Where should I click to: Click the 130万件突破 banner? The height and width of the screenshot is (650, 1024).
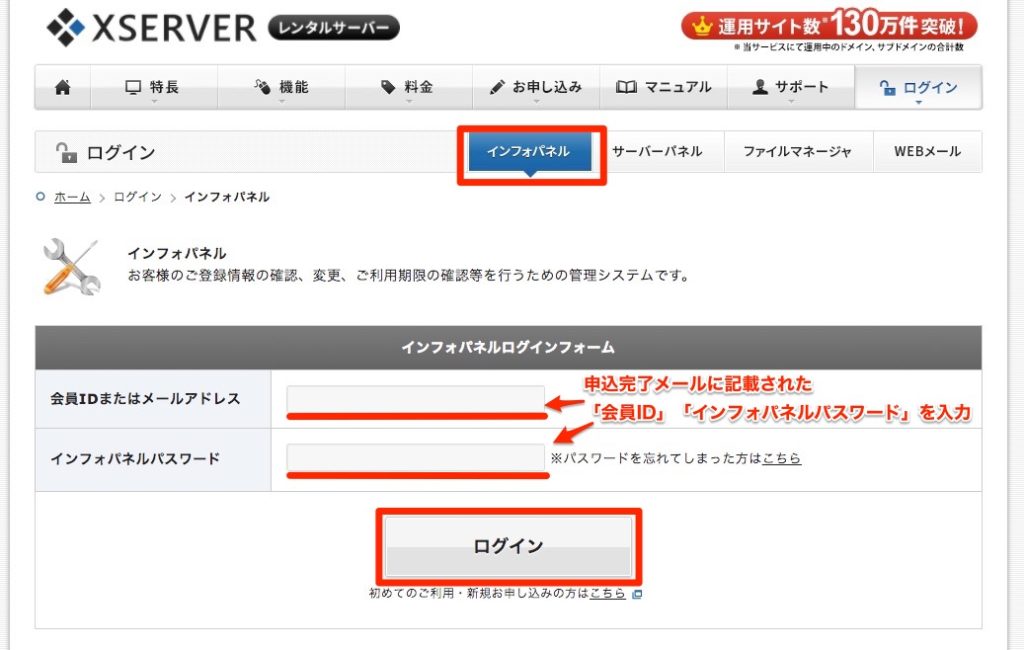829,25
